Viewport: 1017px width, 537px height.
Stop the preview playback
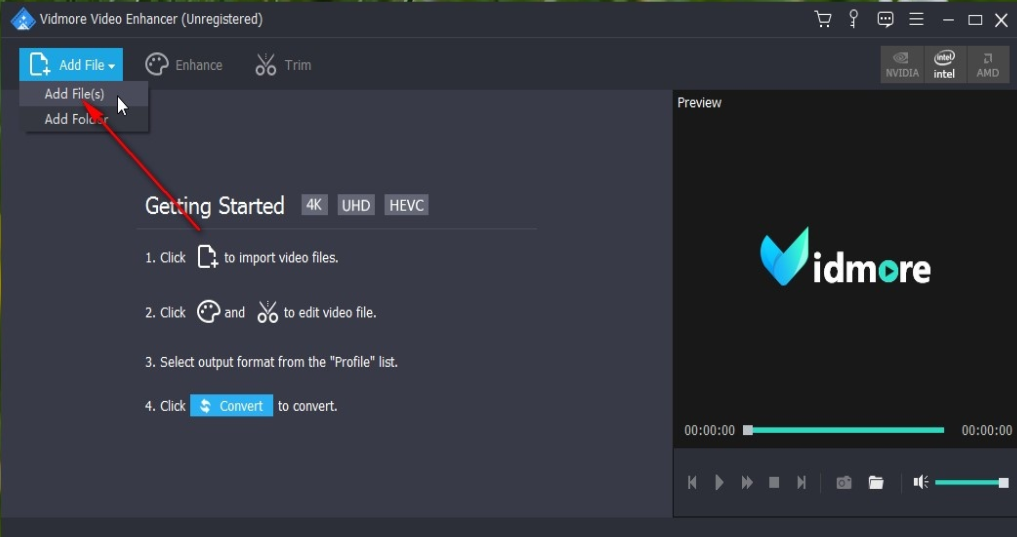tap(774, 483)
